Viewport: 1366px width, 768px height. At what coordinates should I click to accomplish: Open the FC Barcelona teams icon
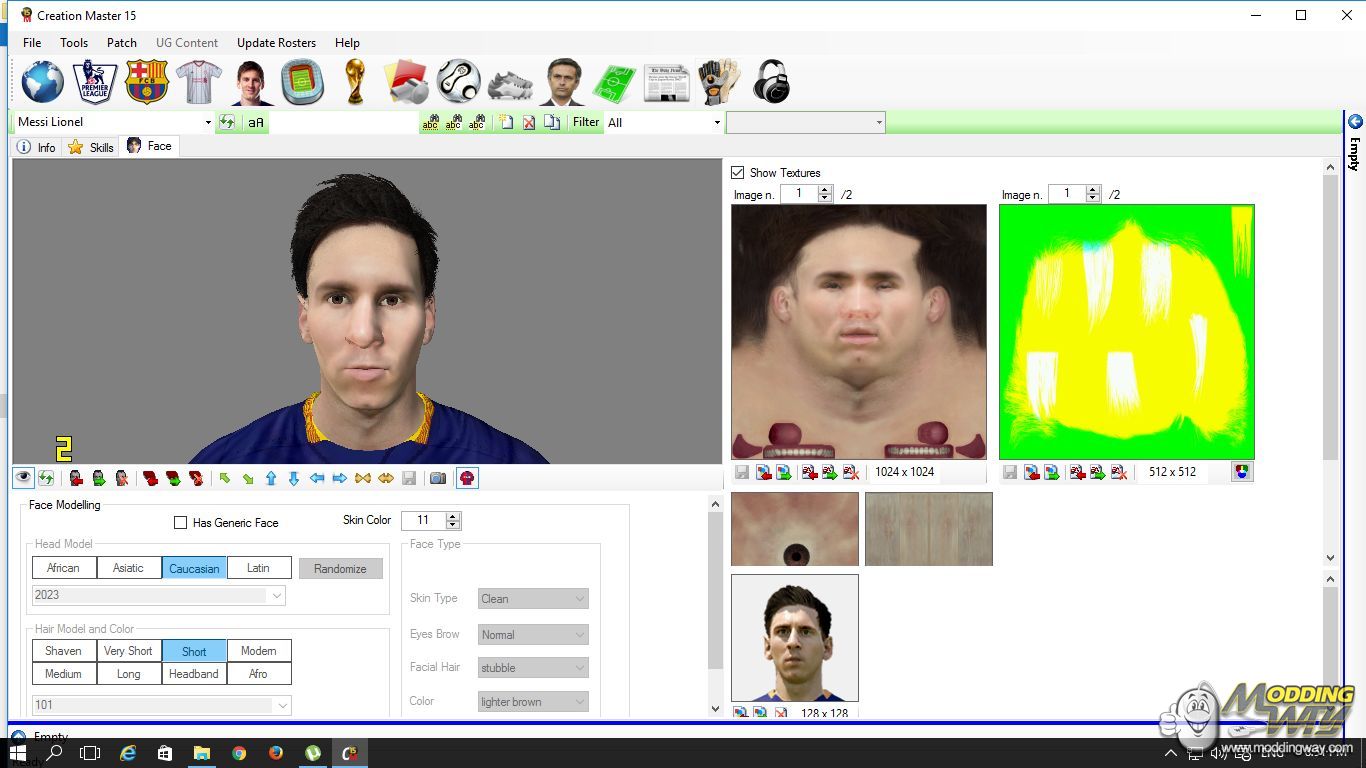tap(147, 82)
